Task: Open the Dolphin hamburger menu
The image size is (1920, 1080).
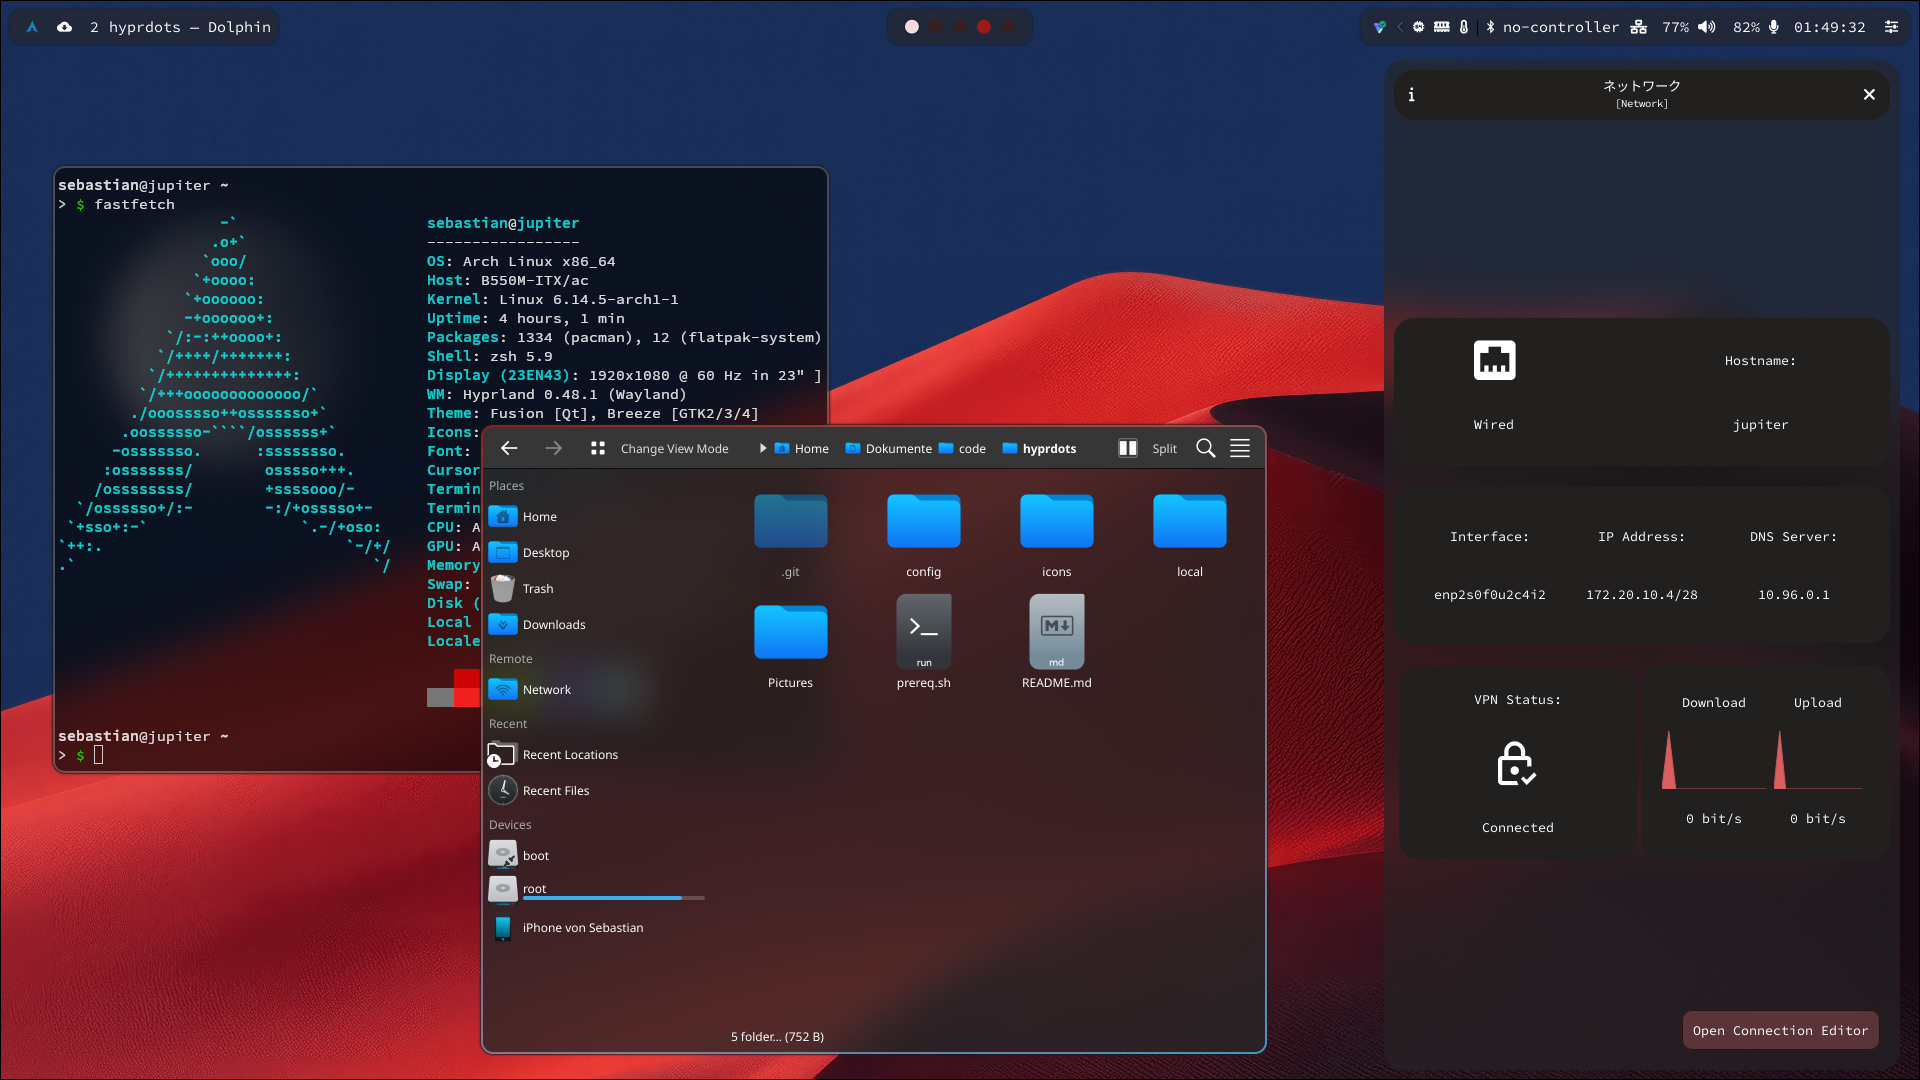Action: tap(1240, 448)
